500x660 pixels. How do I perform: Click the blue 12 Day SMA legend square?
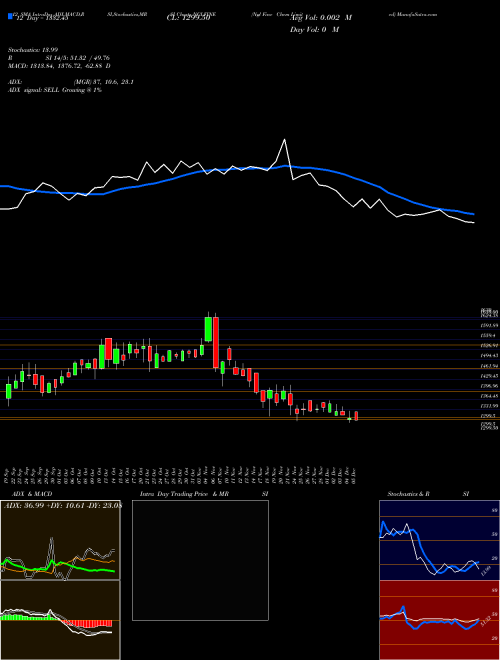(x=11, y=17)
